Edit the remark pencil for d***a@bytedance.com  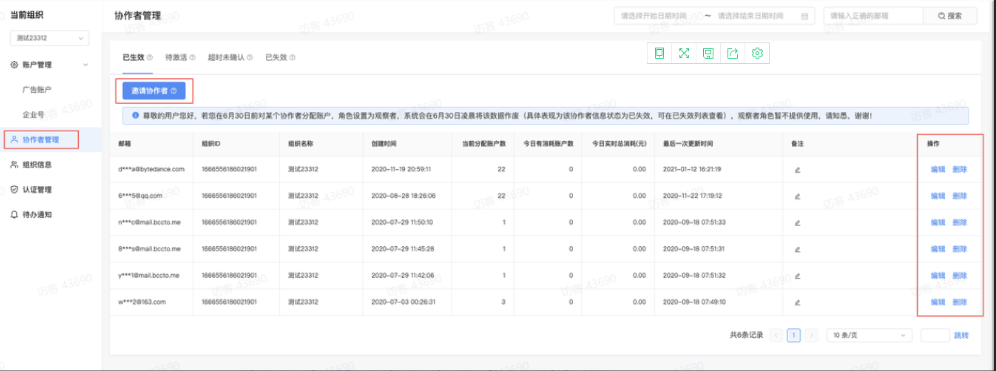(797, 170)
